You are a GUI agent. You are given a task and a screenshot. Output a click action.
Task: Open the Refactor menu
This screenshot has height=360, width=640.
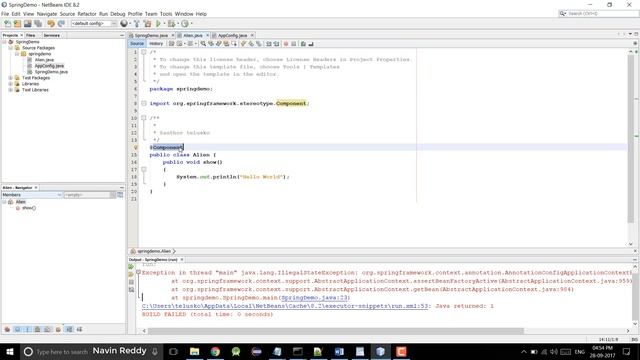click(87, 14)
